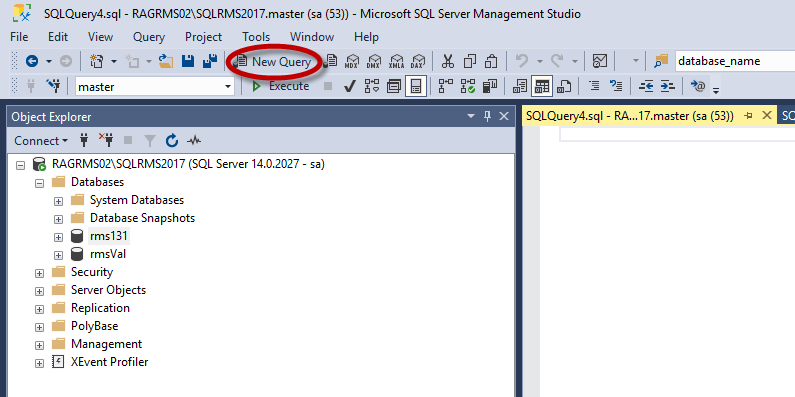Toggle Include Client Statistics
This screenshot has height=397, width=795.
click(x=490, y=87)
